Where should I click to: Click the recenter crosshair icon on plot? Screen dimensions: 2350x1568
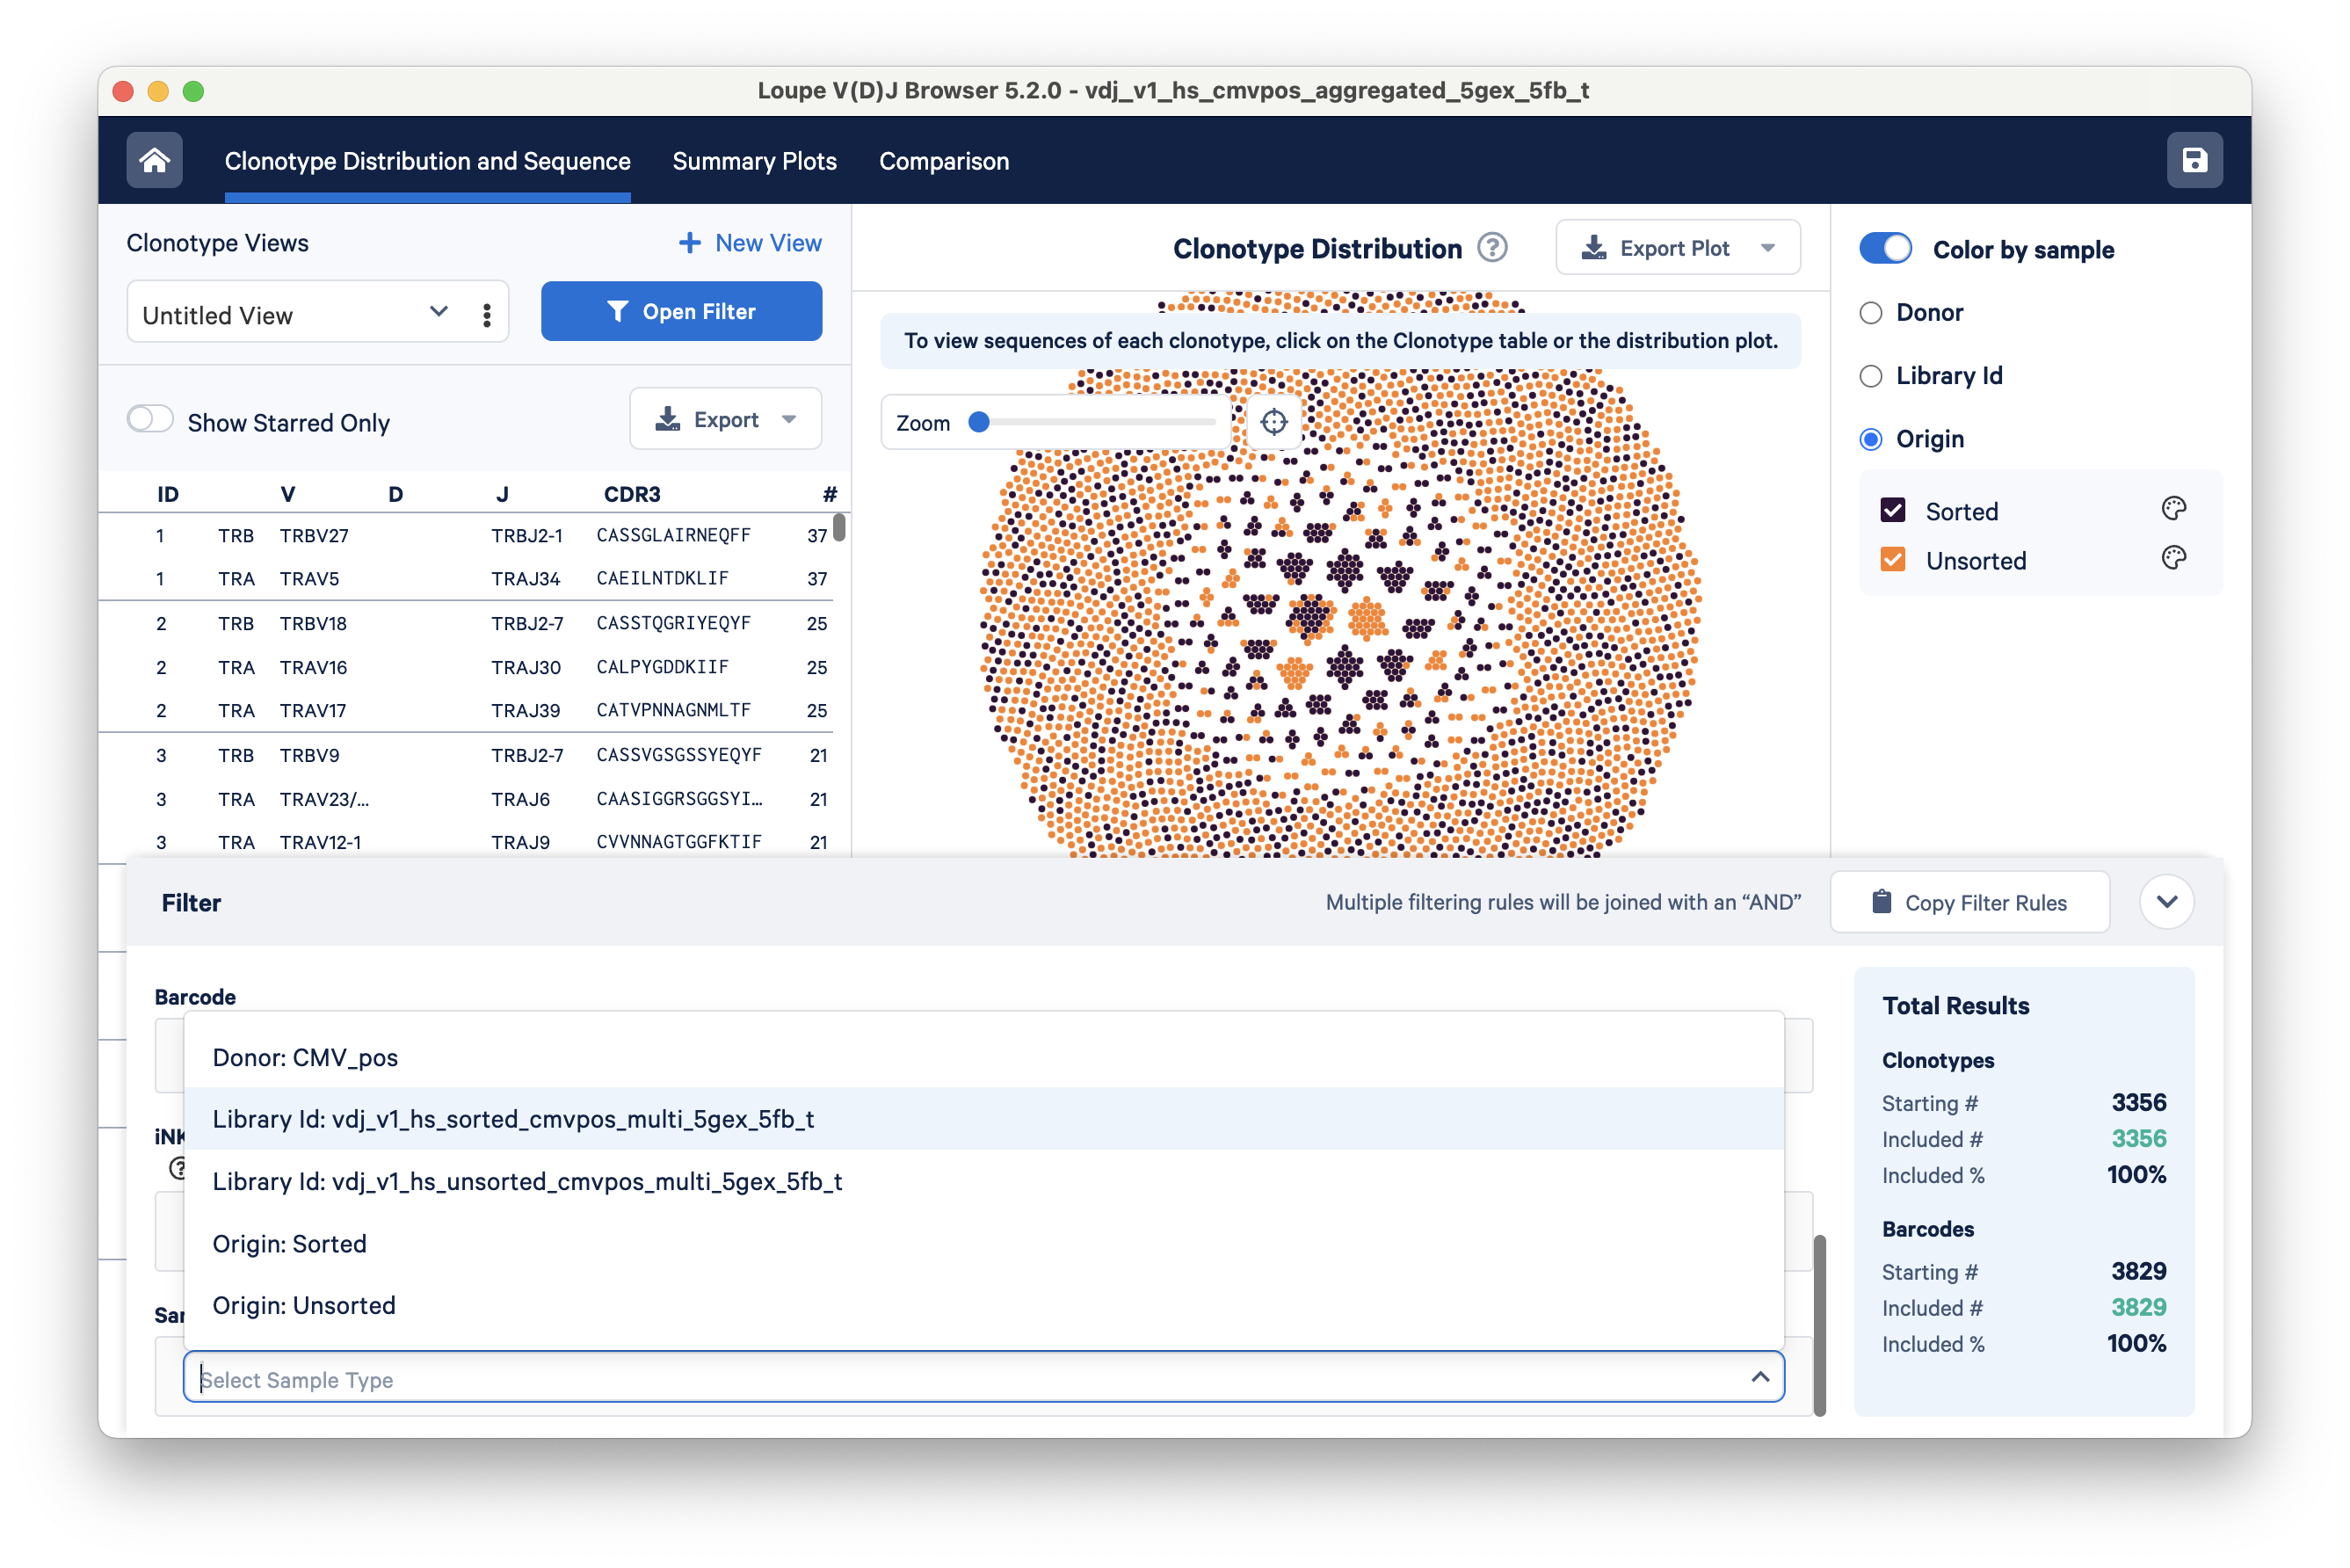pyautogui.click(x=1273, y=422)
